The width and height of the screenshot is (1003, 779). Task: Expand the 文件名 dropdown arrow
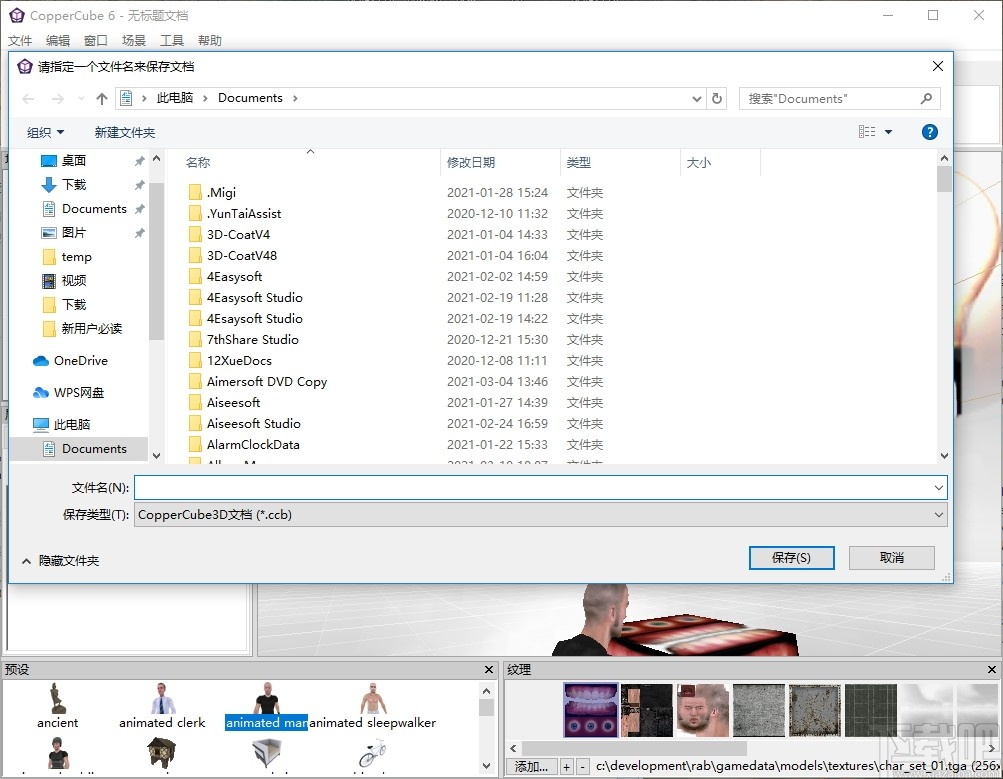pyautogui.click(x=938, y=487)
